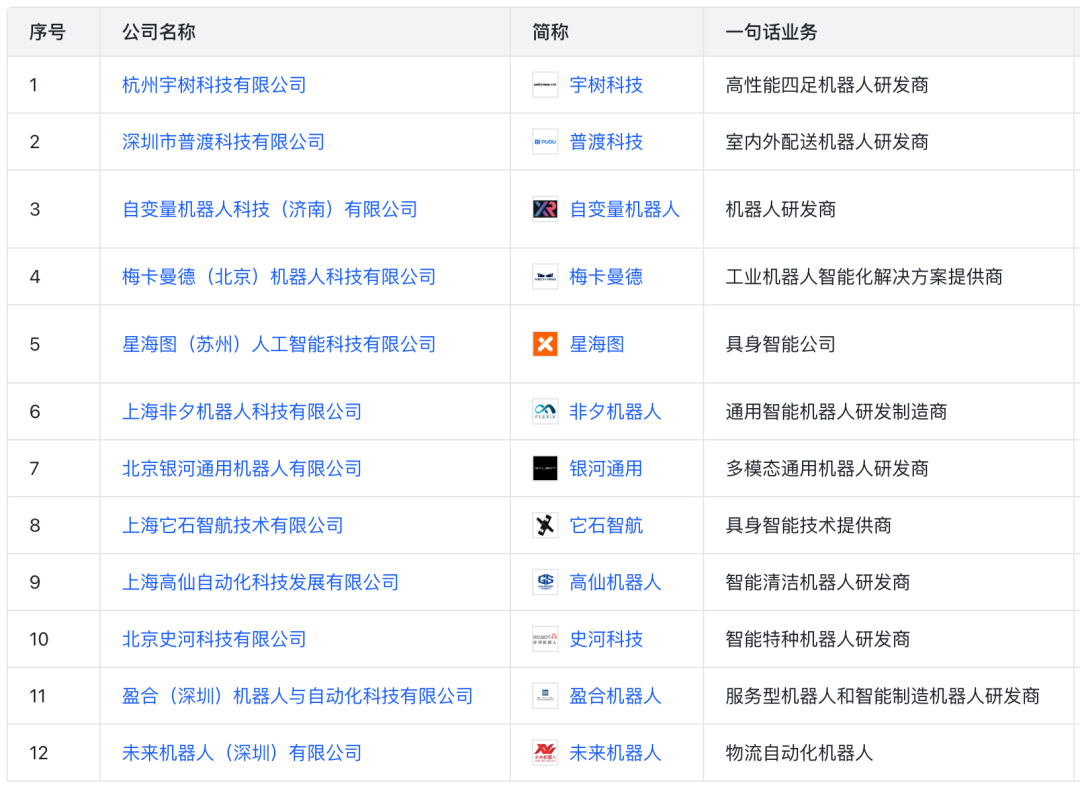
Task: Click the text 具身智能公司
Action: coord(781,345)
